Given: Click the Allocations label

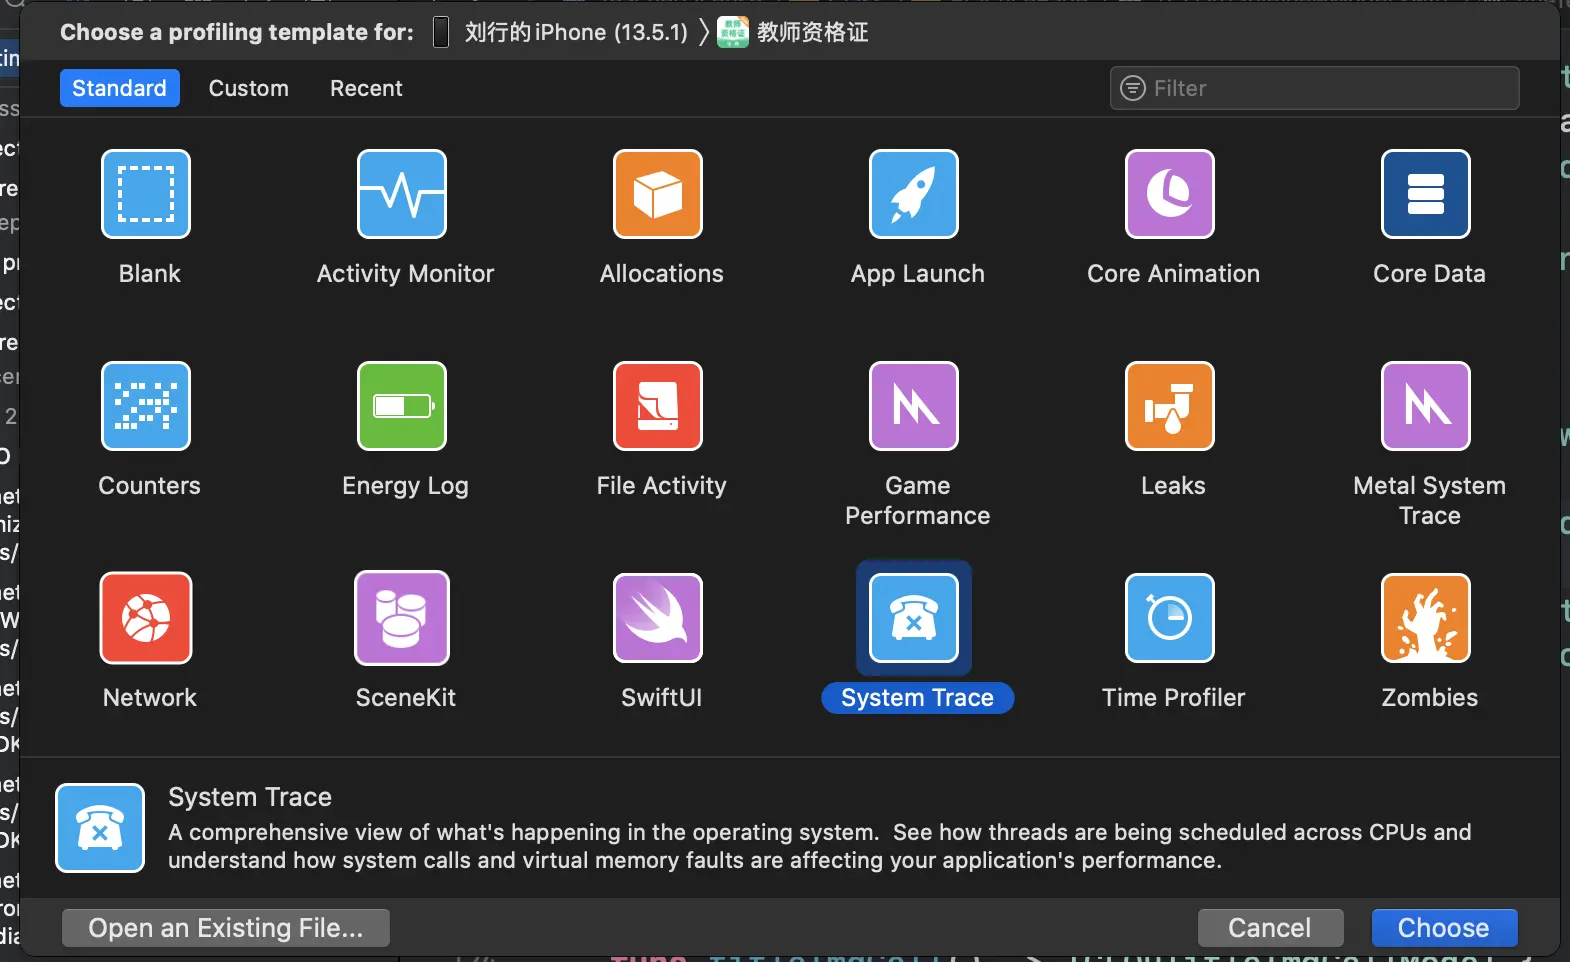Looking at the screenshot, I should (661, 274).
